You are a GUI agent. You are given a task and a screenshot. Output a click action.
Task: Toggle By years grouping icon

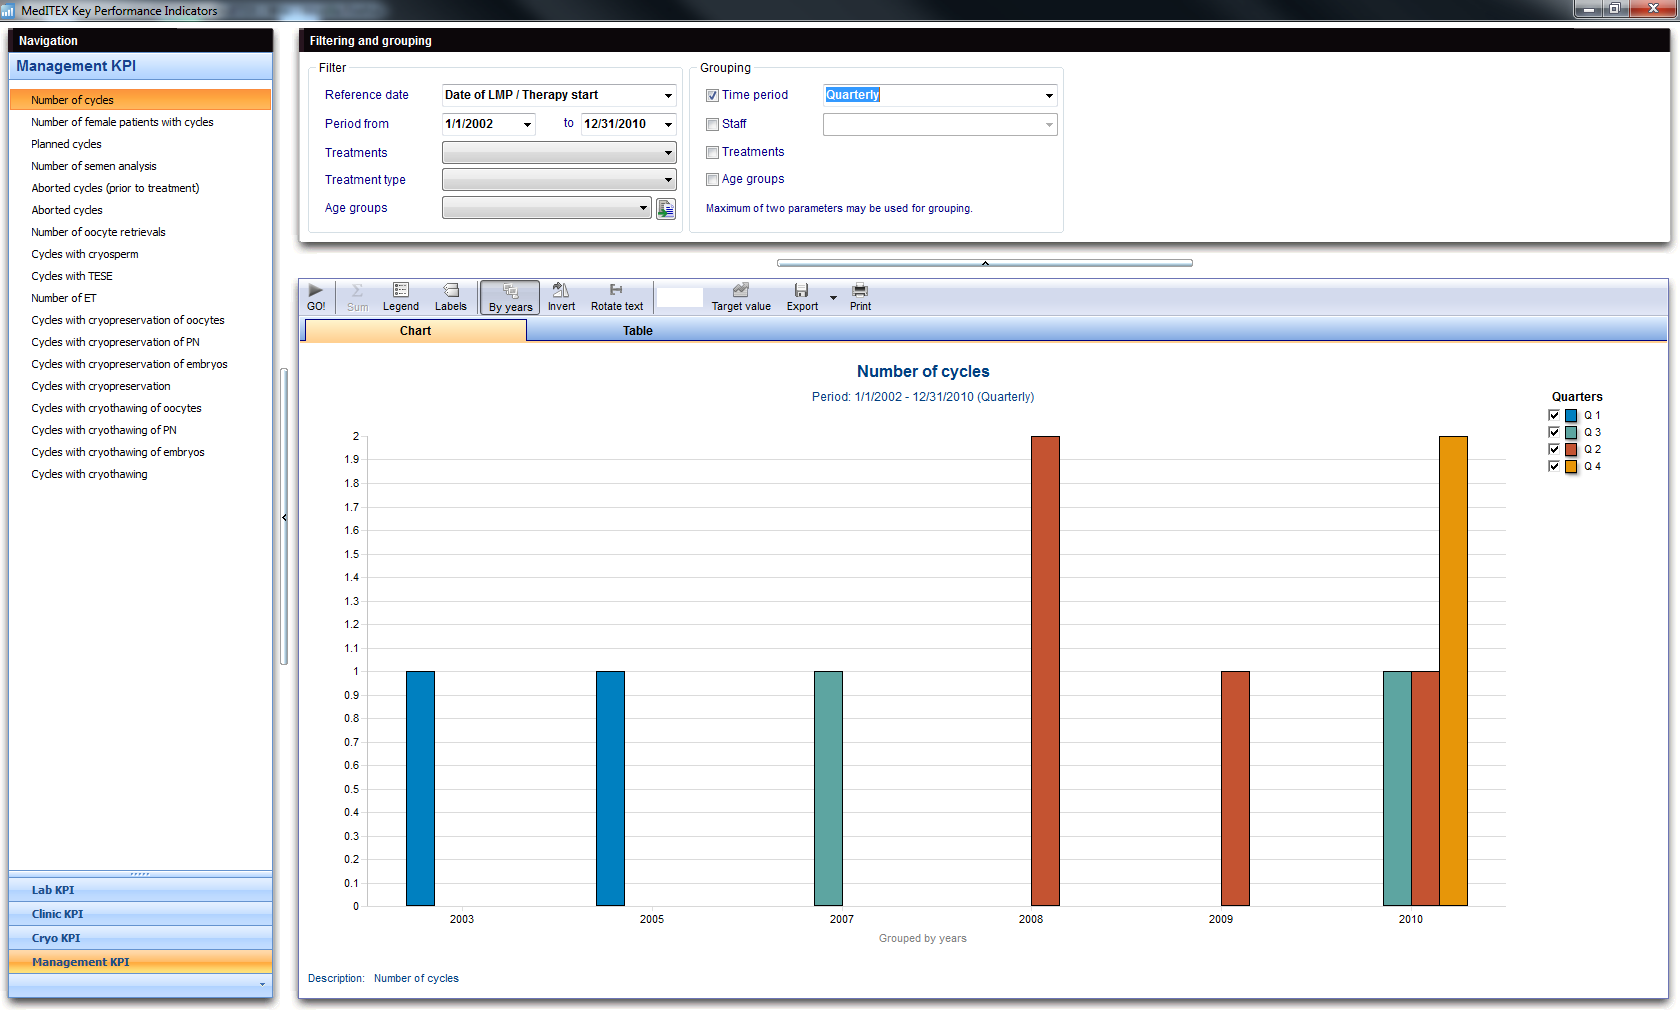click(x=510, y=298)
